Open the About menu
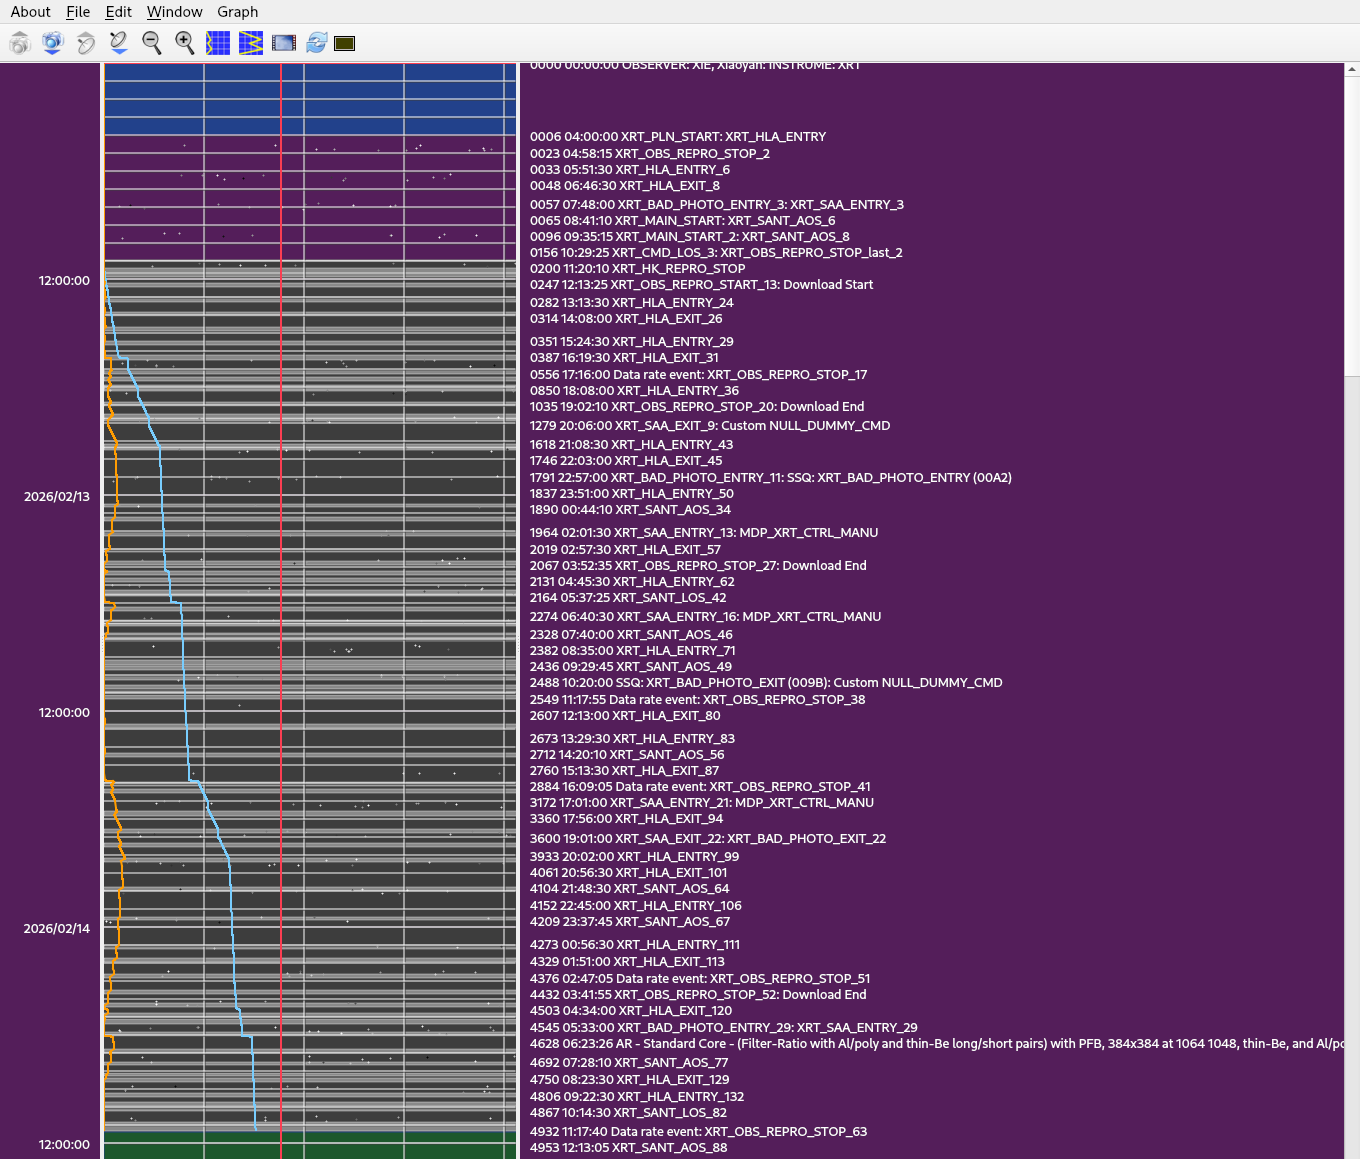The height and width of the screenshot is (1159, 1360). [x=30, y=12]
